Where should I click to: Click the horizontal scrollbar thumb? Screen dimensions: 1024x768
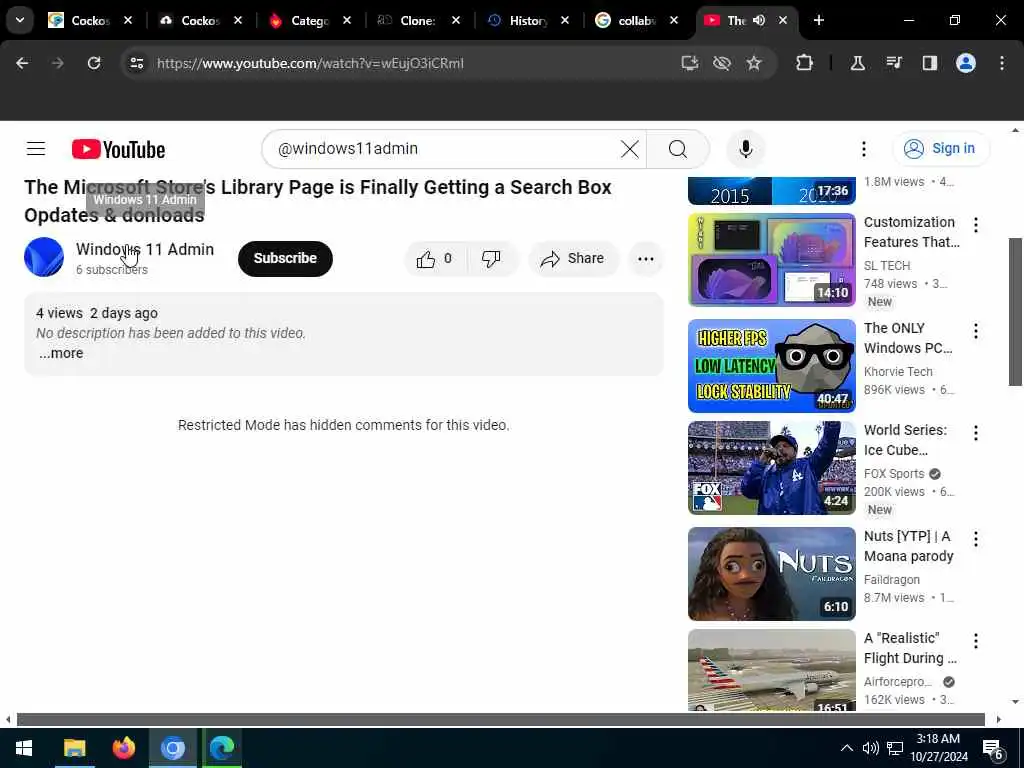(x=500, y=720)
